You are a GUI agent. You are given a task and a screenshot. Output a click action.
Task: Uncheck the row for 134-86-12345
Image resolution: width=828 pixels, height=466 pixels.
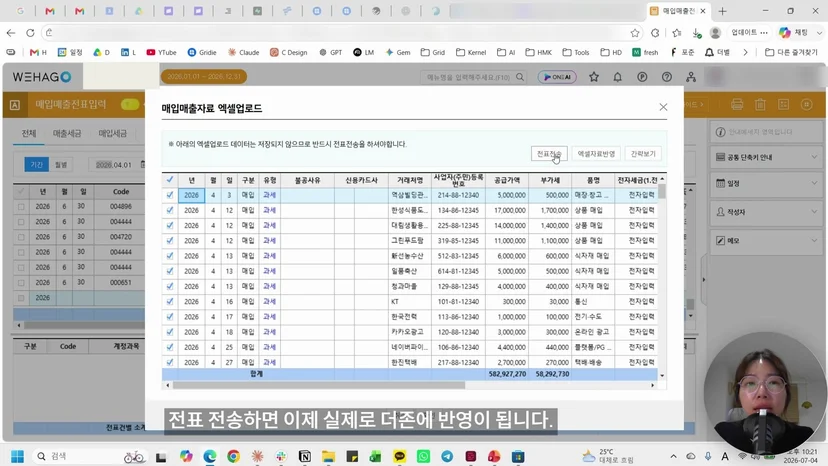point(170,210)
